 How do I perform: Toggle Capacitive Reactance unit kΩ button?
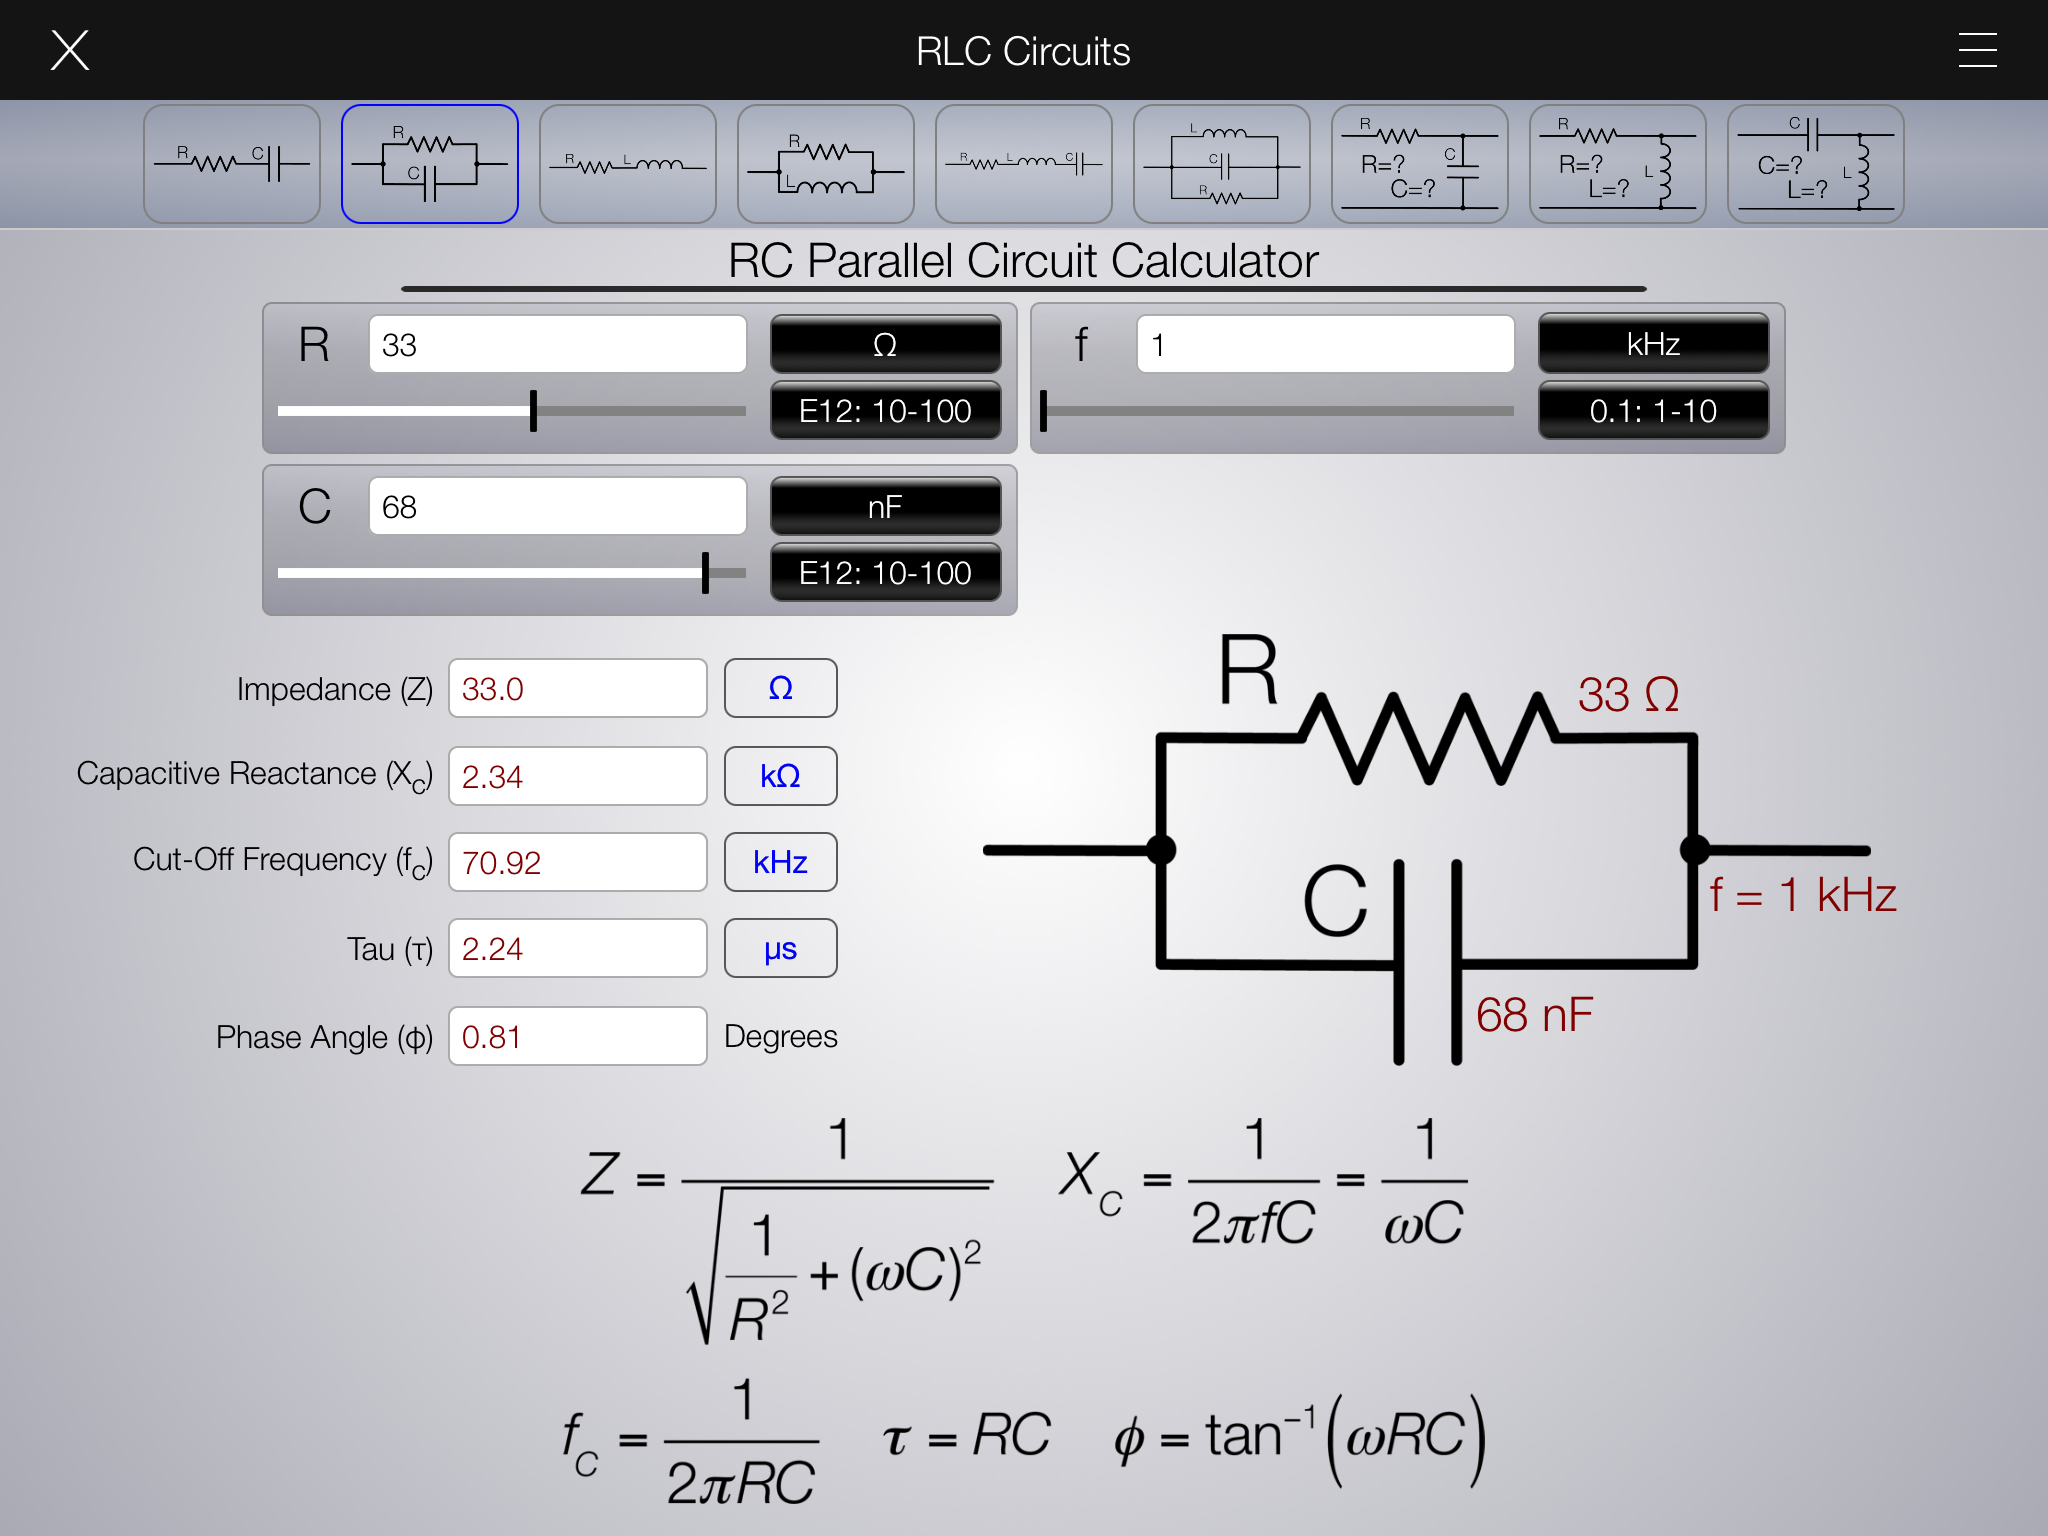pos(780,776)
